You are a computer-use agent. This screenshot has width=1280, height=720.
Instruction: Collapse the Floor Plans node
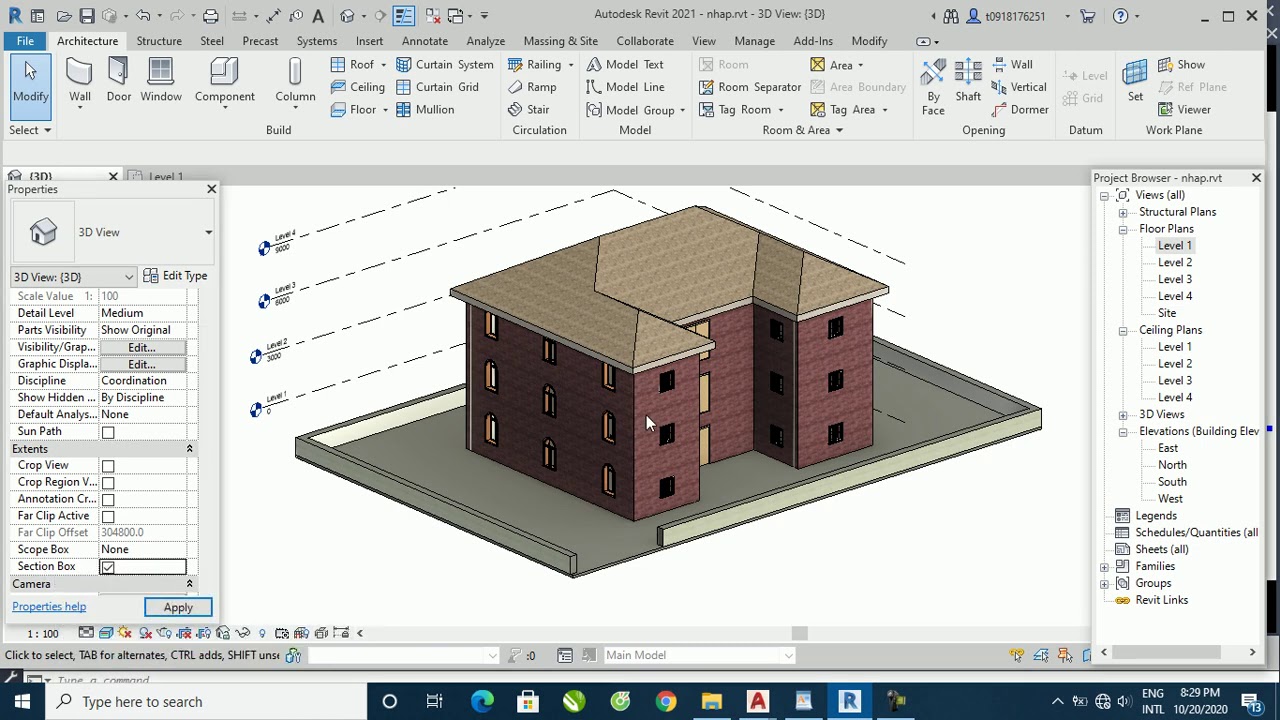(1123, 229)
